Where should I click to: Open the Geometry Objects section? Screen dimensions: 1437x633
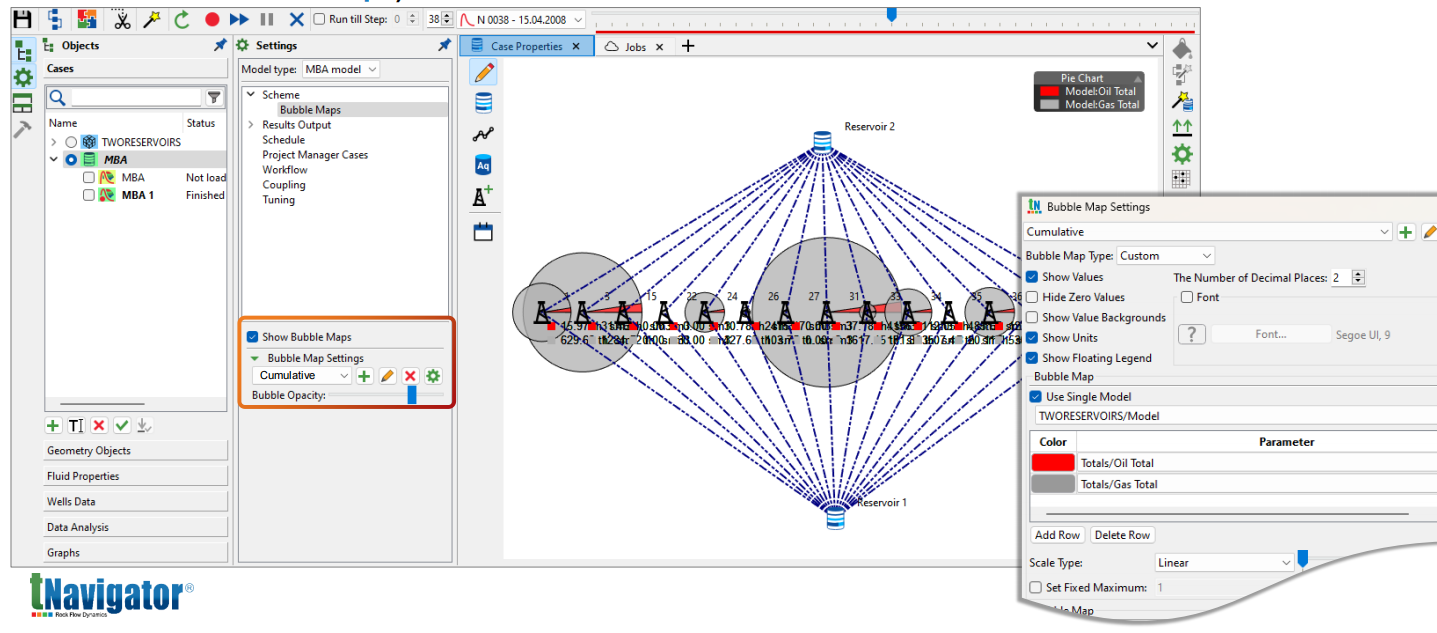(136, 451)
